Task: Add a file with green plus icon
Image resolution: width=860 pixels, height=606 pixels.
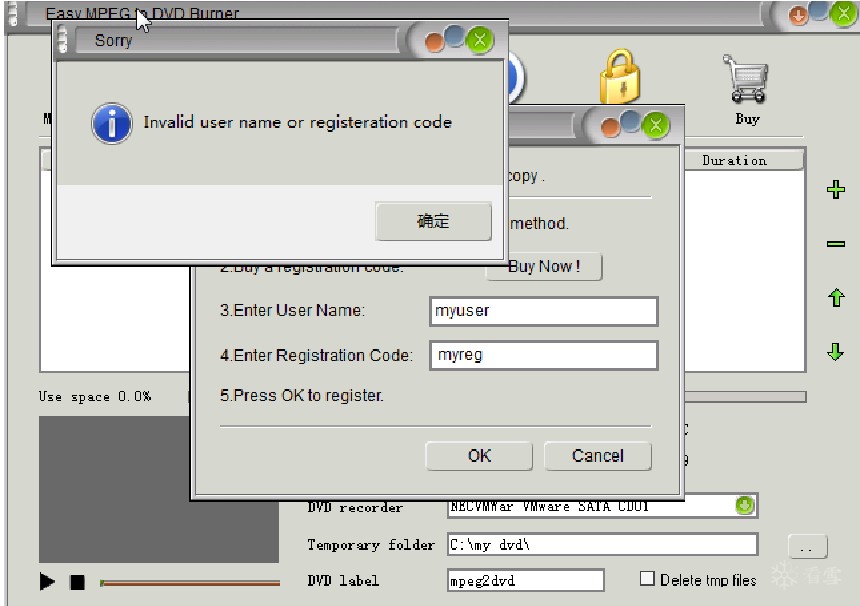Action: [x=835, y=190]
